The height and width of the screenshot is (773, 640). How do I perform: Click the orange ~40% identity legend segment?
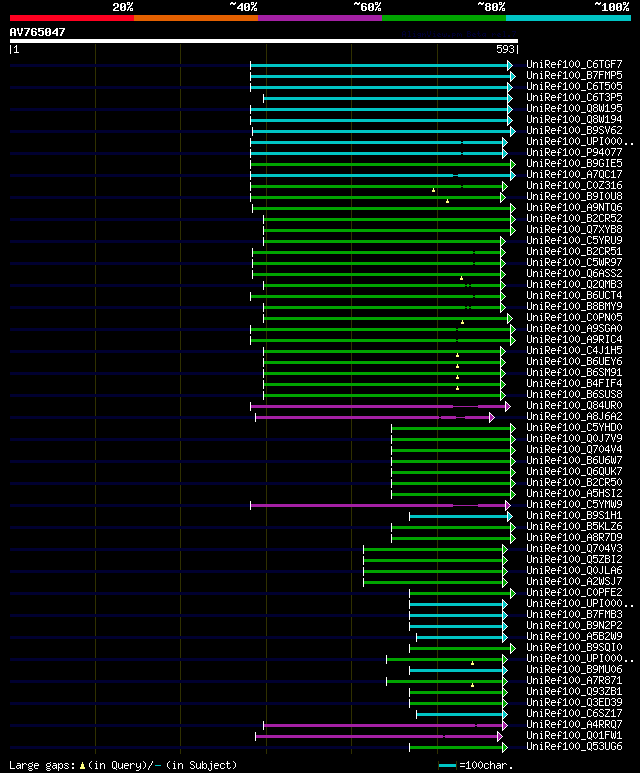pyautogui.click(x=196, y=18)
